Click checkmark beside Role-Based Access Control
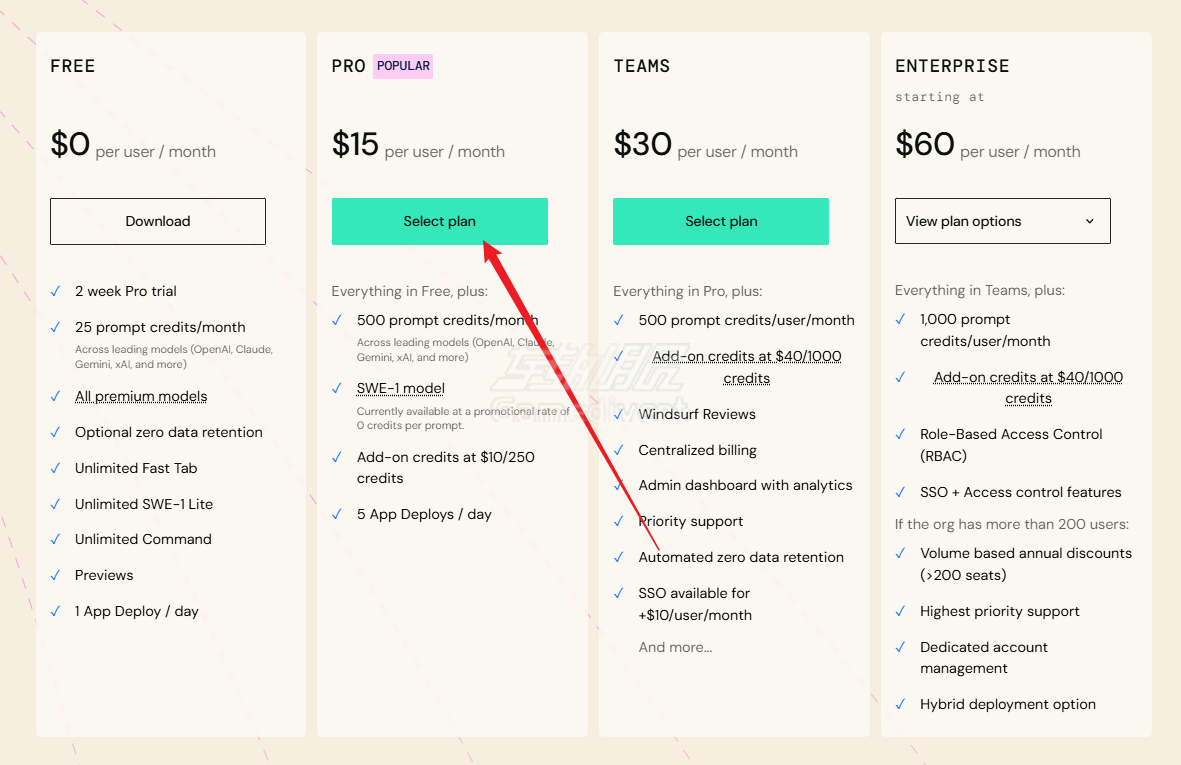1181x765 pixels. click(900, 434)
